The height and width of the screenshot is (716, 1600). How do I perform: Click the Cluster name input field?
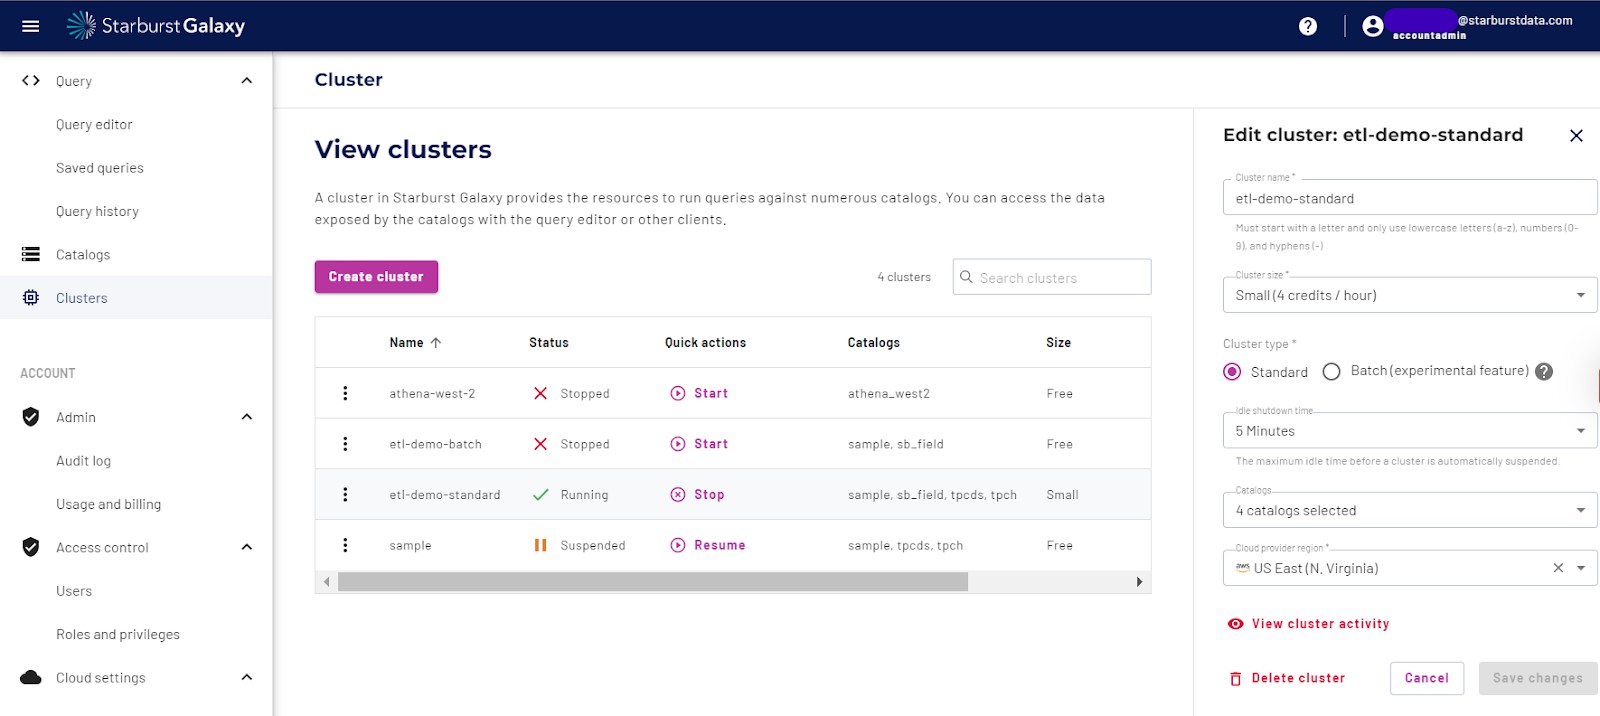(x=1410, y=198)
